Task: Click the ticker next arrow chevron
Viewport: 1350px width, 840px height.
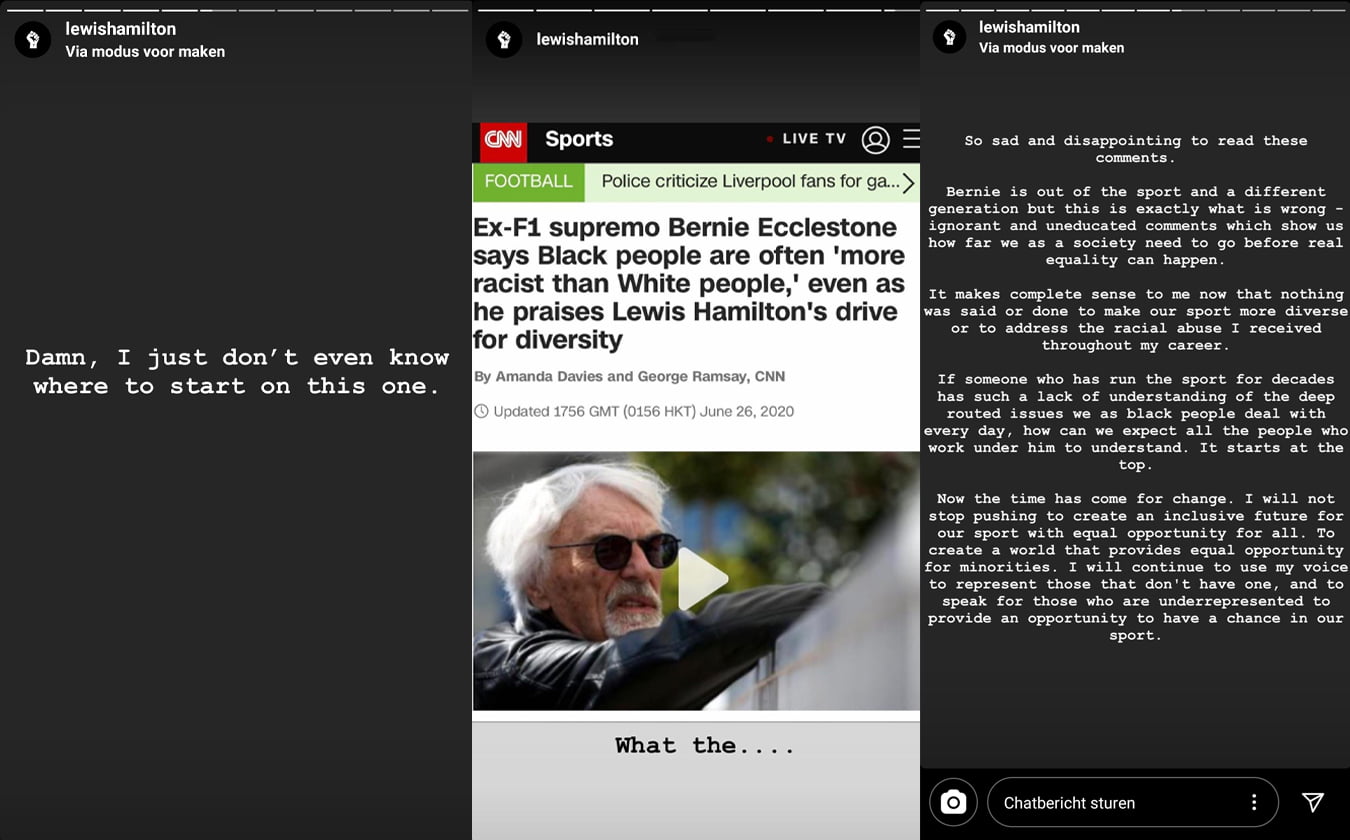Action: (x=908, y=182)
